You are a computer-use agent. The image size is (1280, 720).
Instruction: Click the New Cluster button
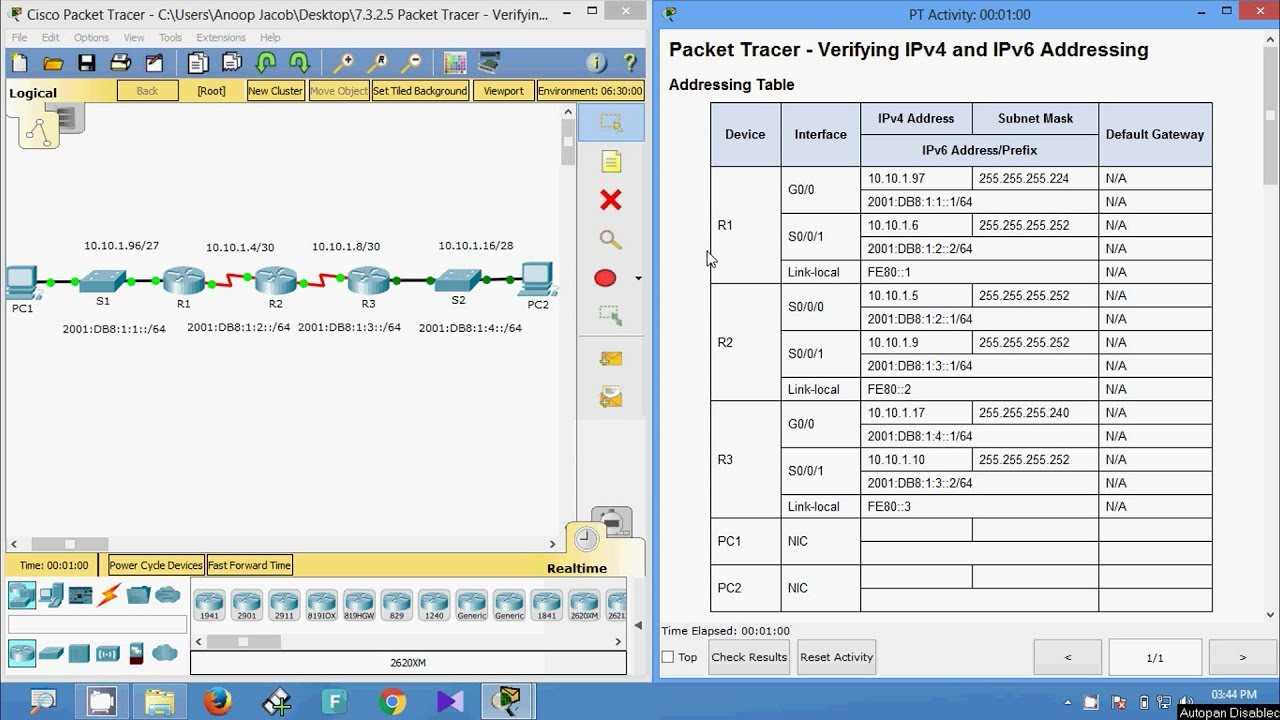point(275,91)
